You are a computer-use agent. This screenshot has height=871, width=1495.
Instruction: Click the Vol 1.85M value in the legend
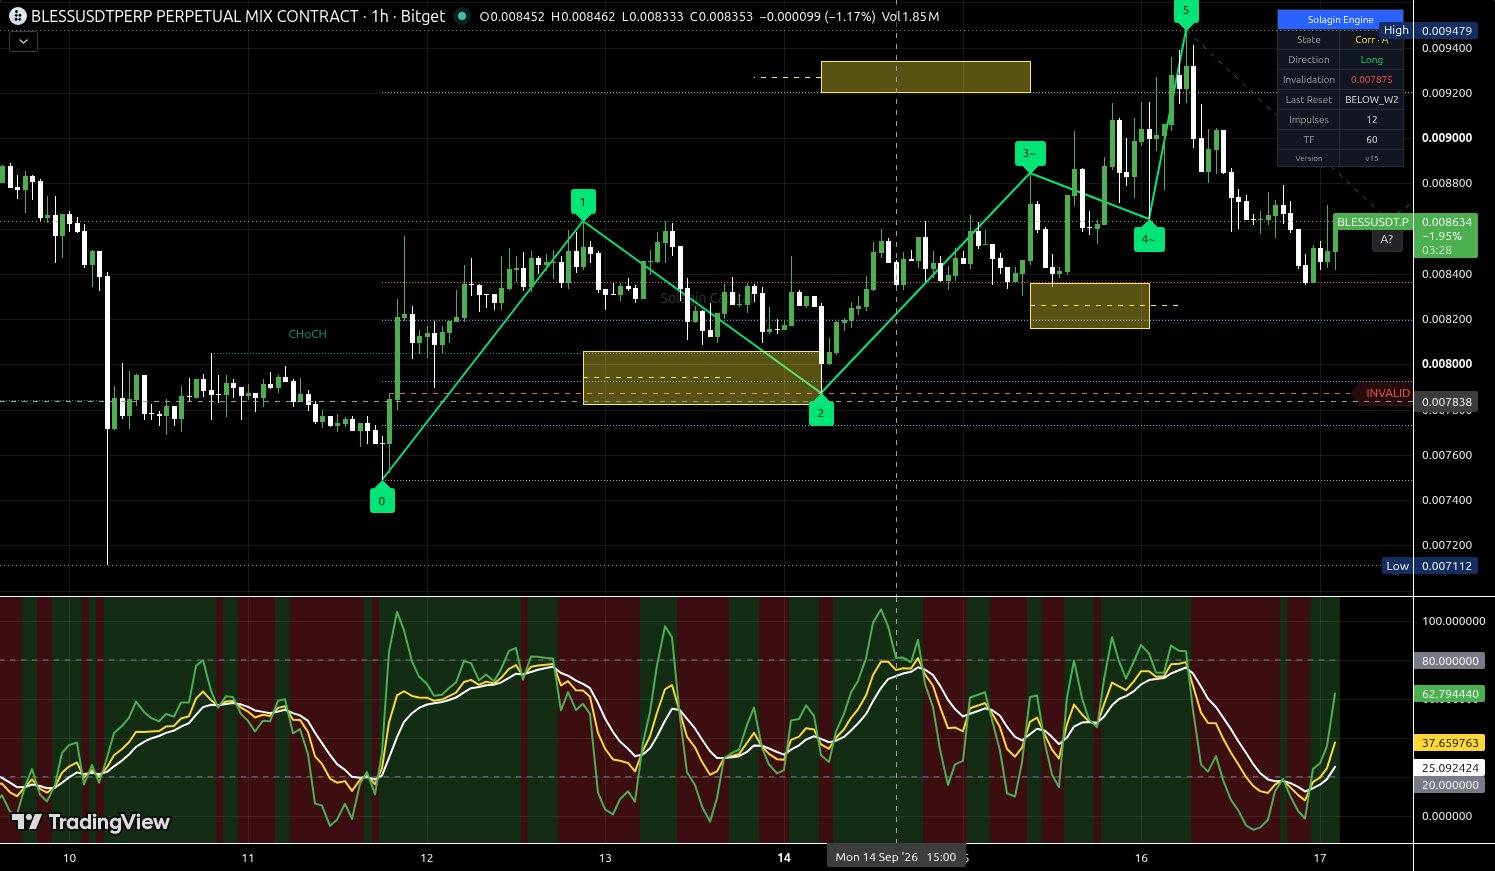pos(910,16)
